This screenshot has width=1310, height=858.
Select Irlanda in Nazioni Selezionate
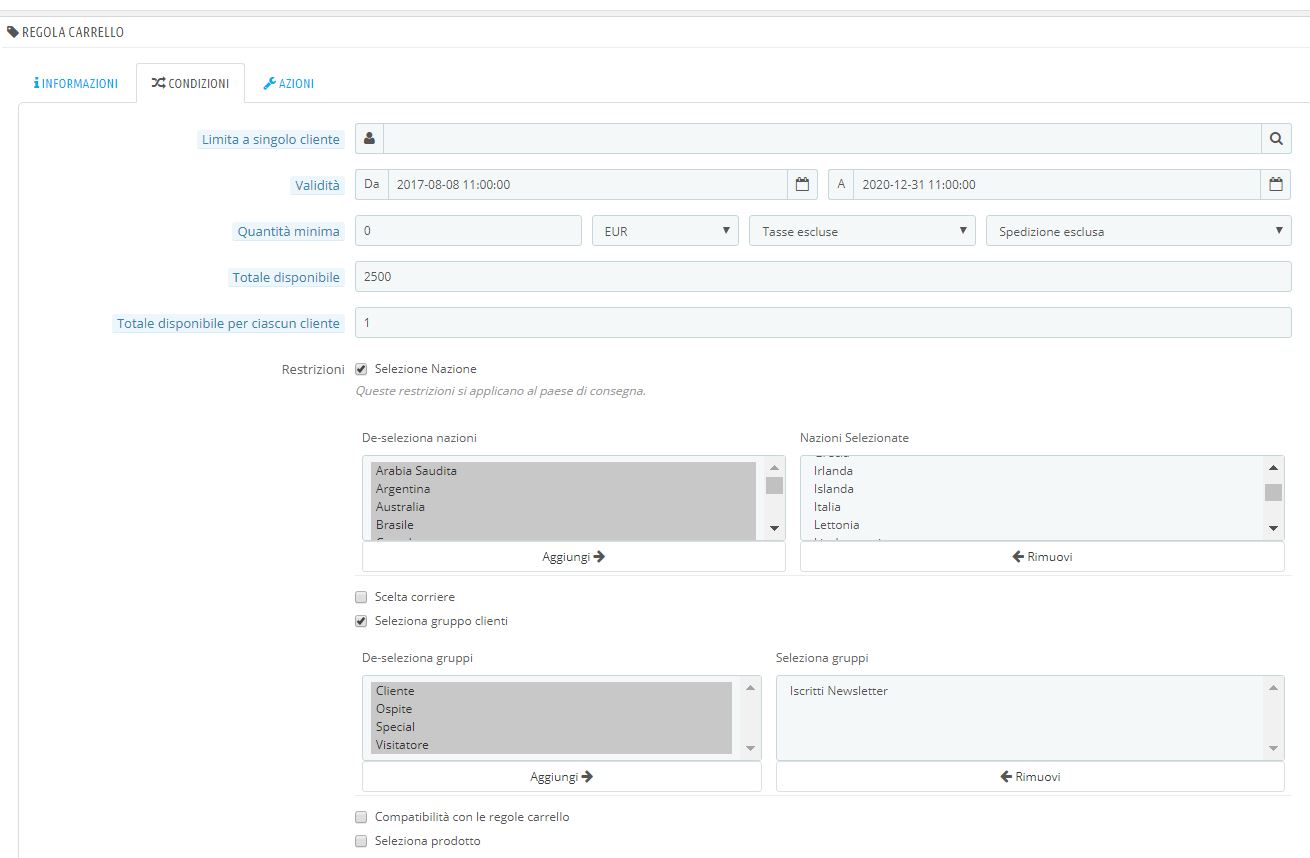pyautogui.click(x=1032, y=471)
